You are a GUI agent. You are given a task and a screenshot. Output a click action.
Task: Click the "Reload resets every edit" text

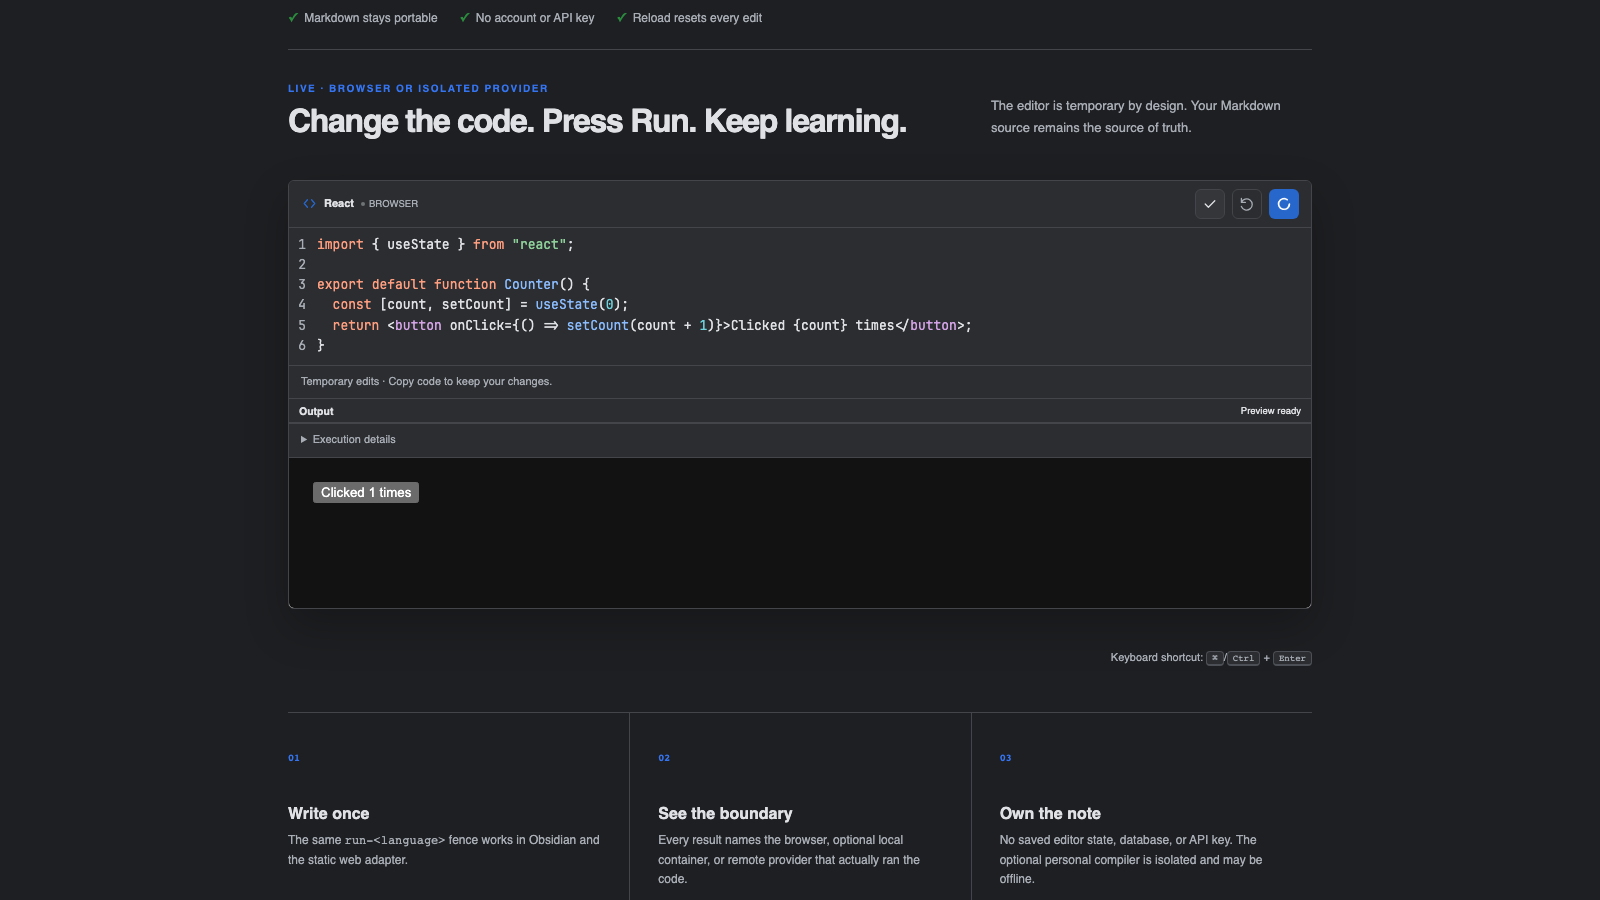[x=697, y=18]
